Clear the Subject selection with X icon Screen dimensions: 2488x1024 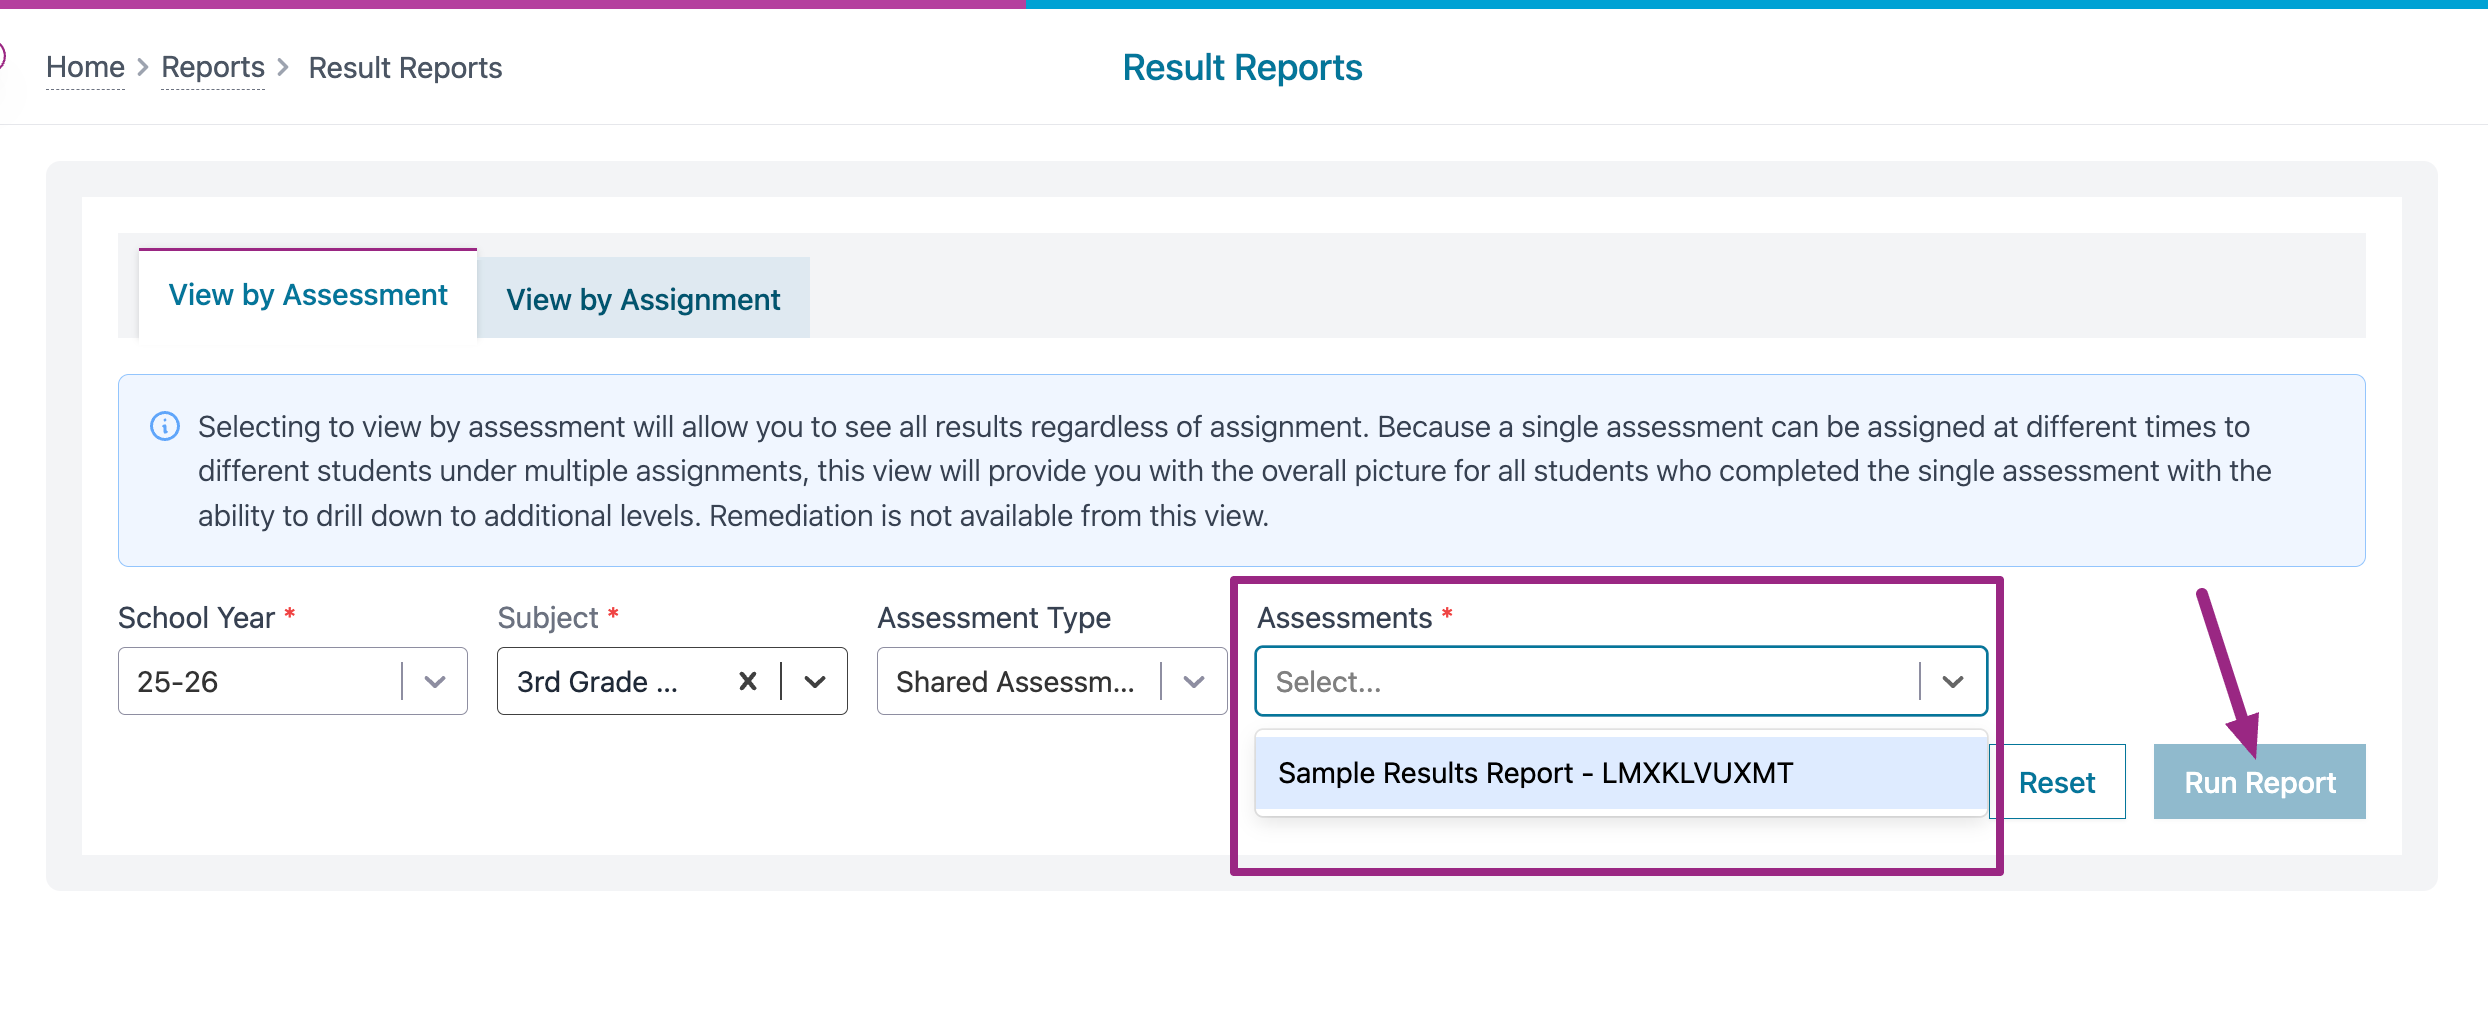pyautogui.click(x=747, y=681)
